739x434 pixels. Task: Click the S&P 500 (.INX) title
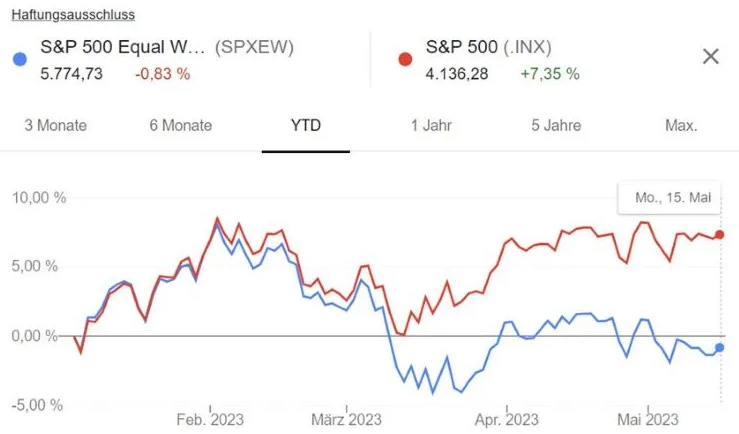pos(488,46)
